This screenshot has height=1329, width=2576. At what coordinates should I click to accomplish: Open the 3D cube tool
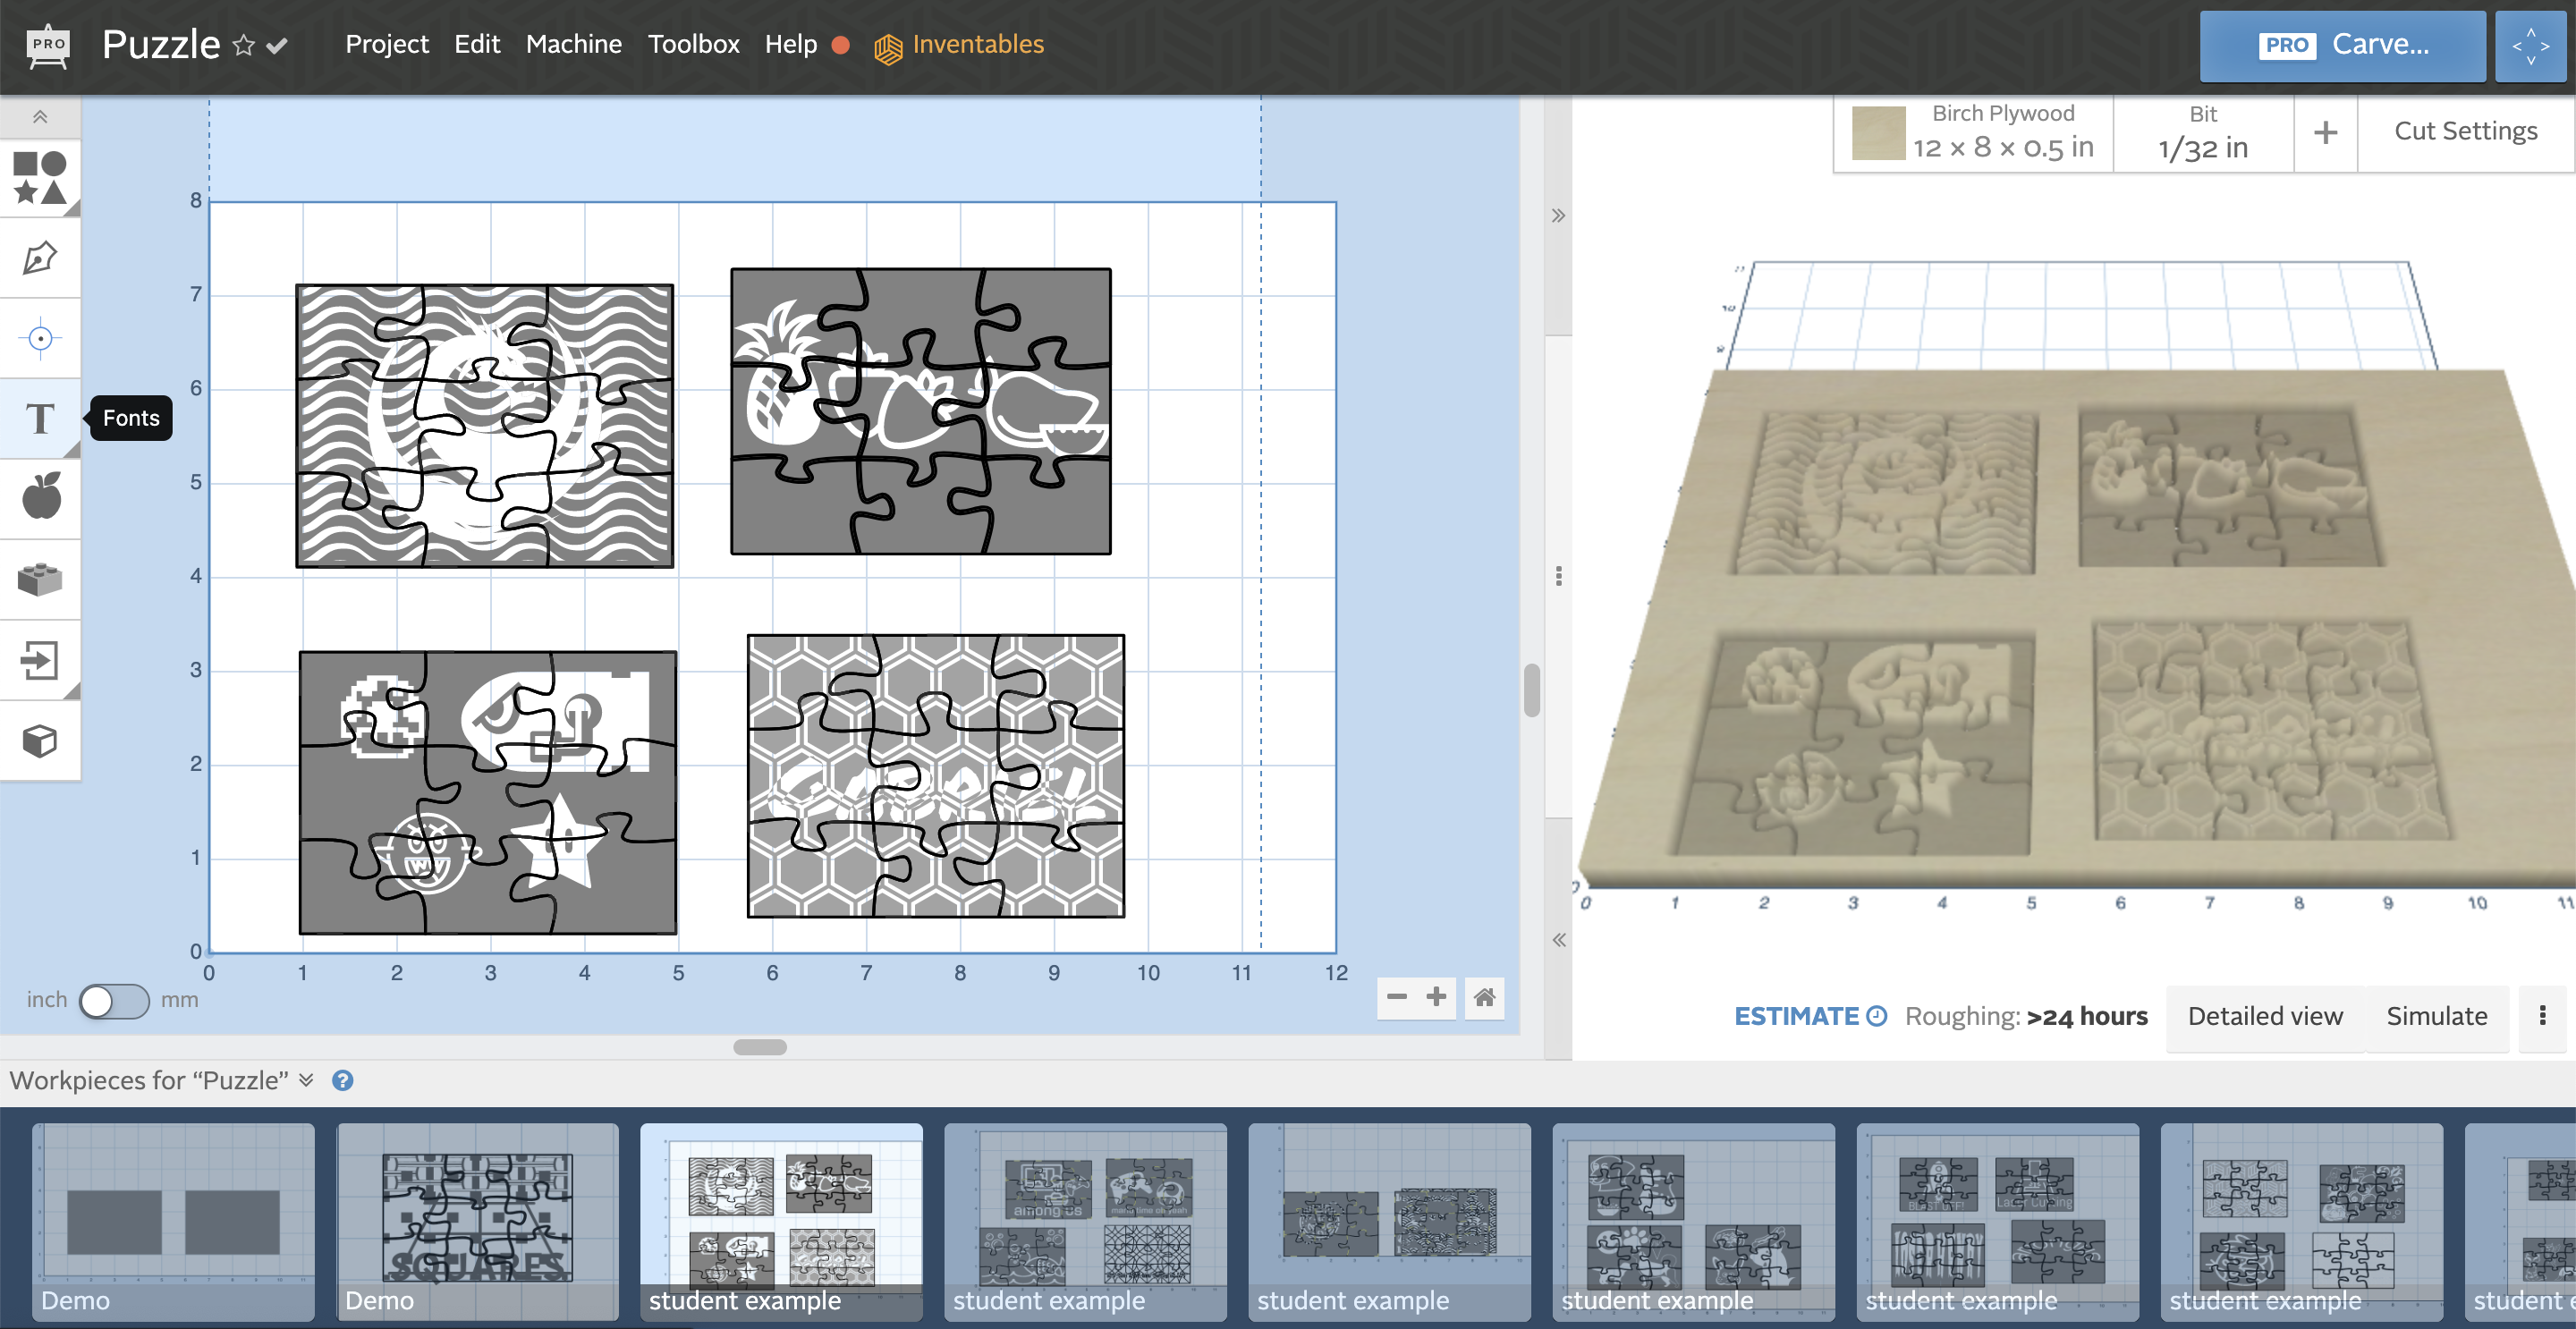(x=40, y=741)
